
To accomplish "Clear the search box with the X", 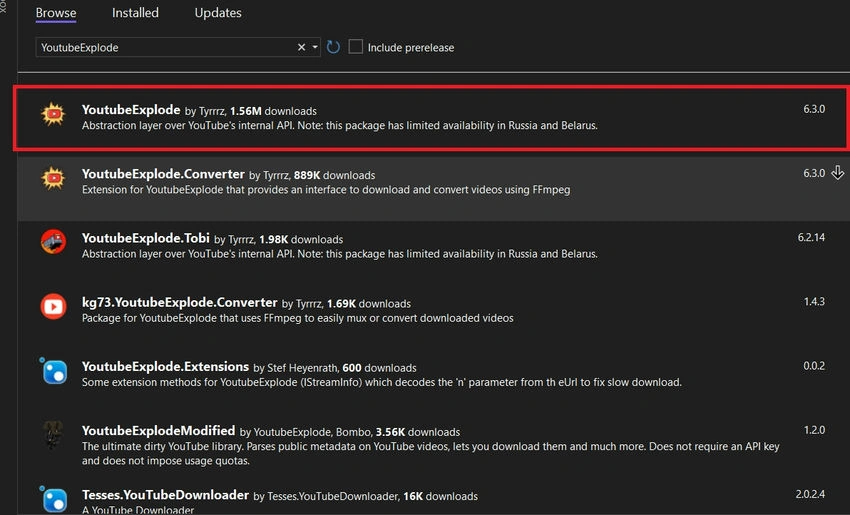I will click(x=301, y=47).
